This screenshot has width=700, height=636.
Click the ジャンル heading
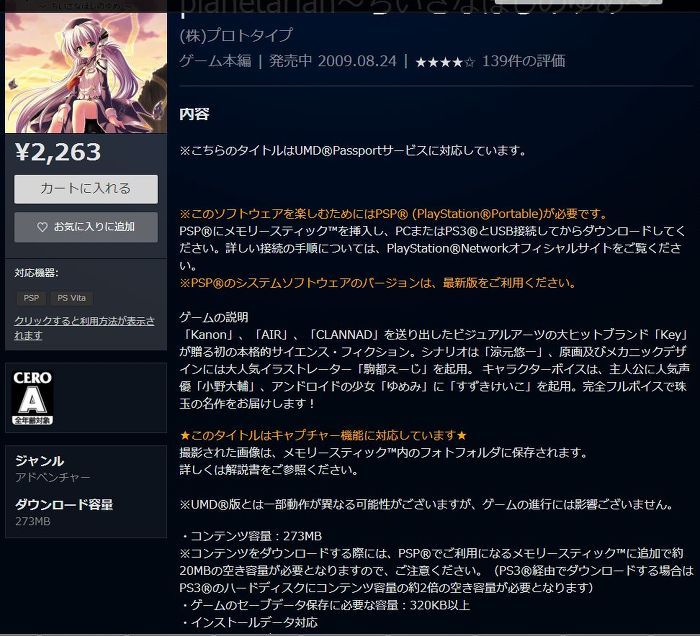[x=39, y=461]
